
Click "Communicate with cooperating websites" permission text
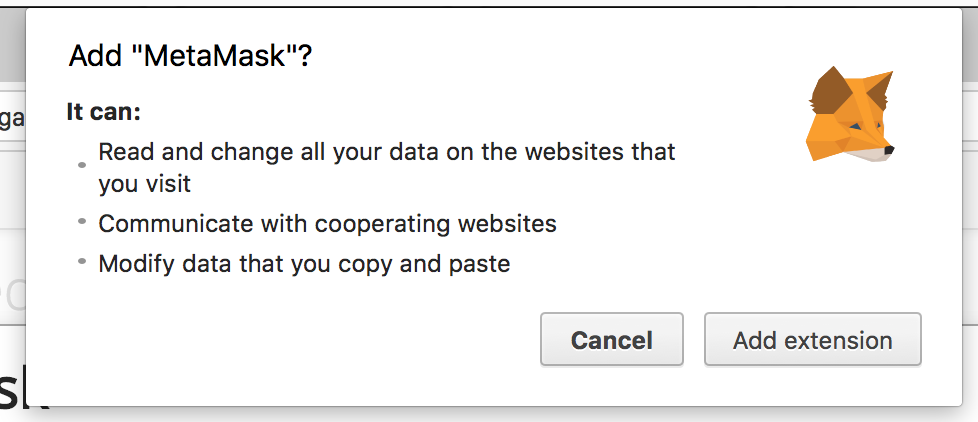327,223
